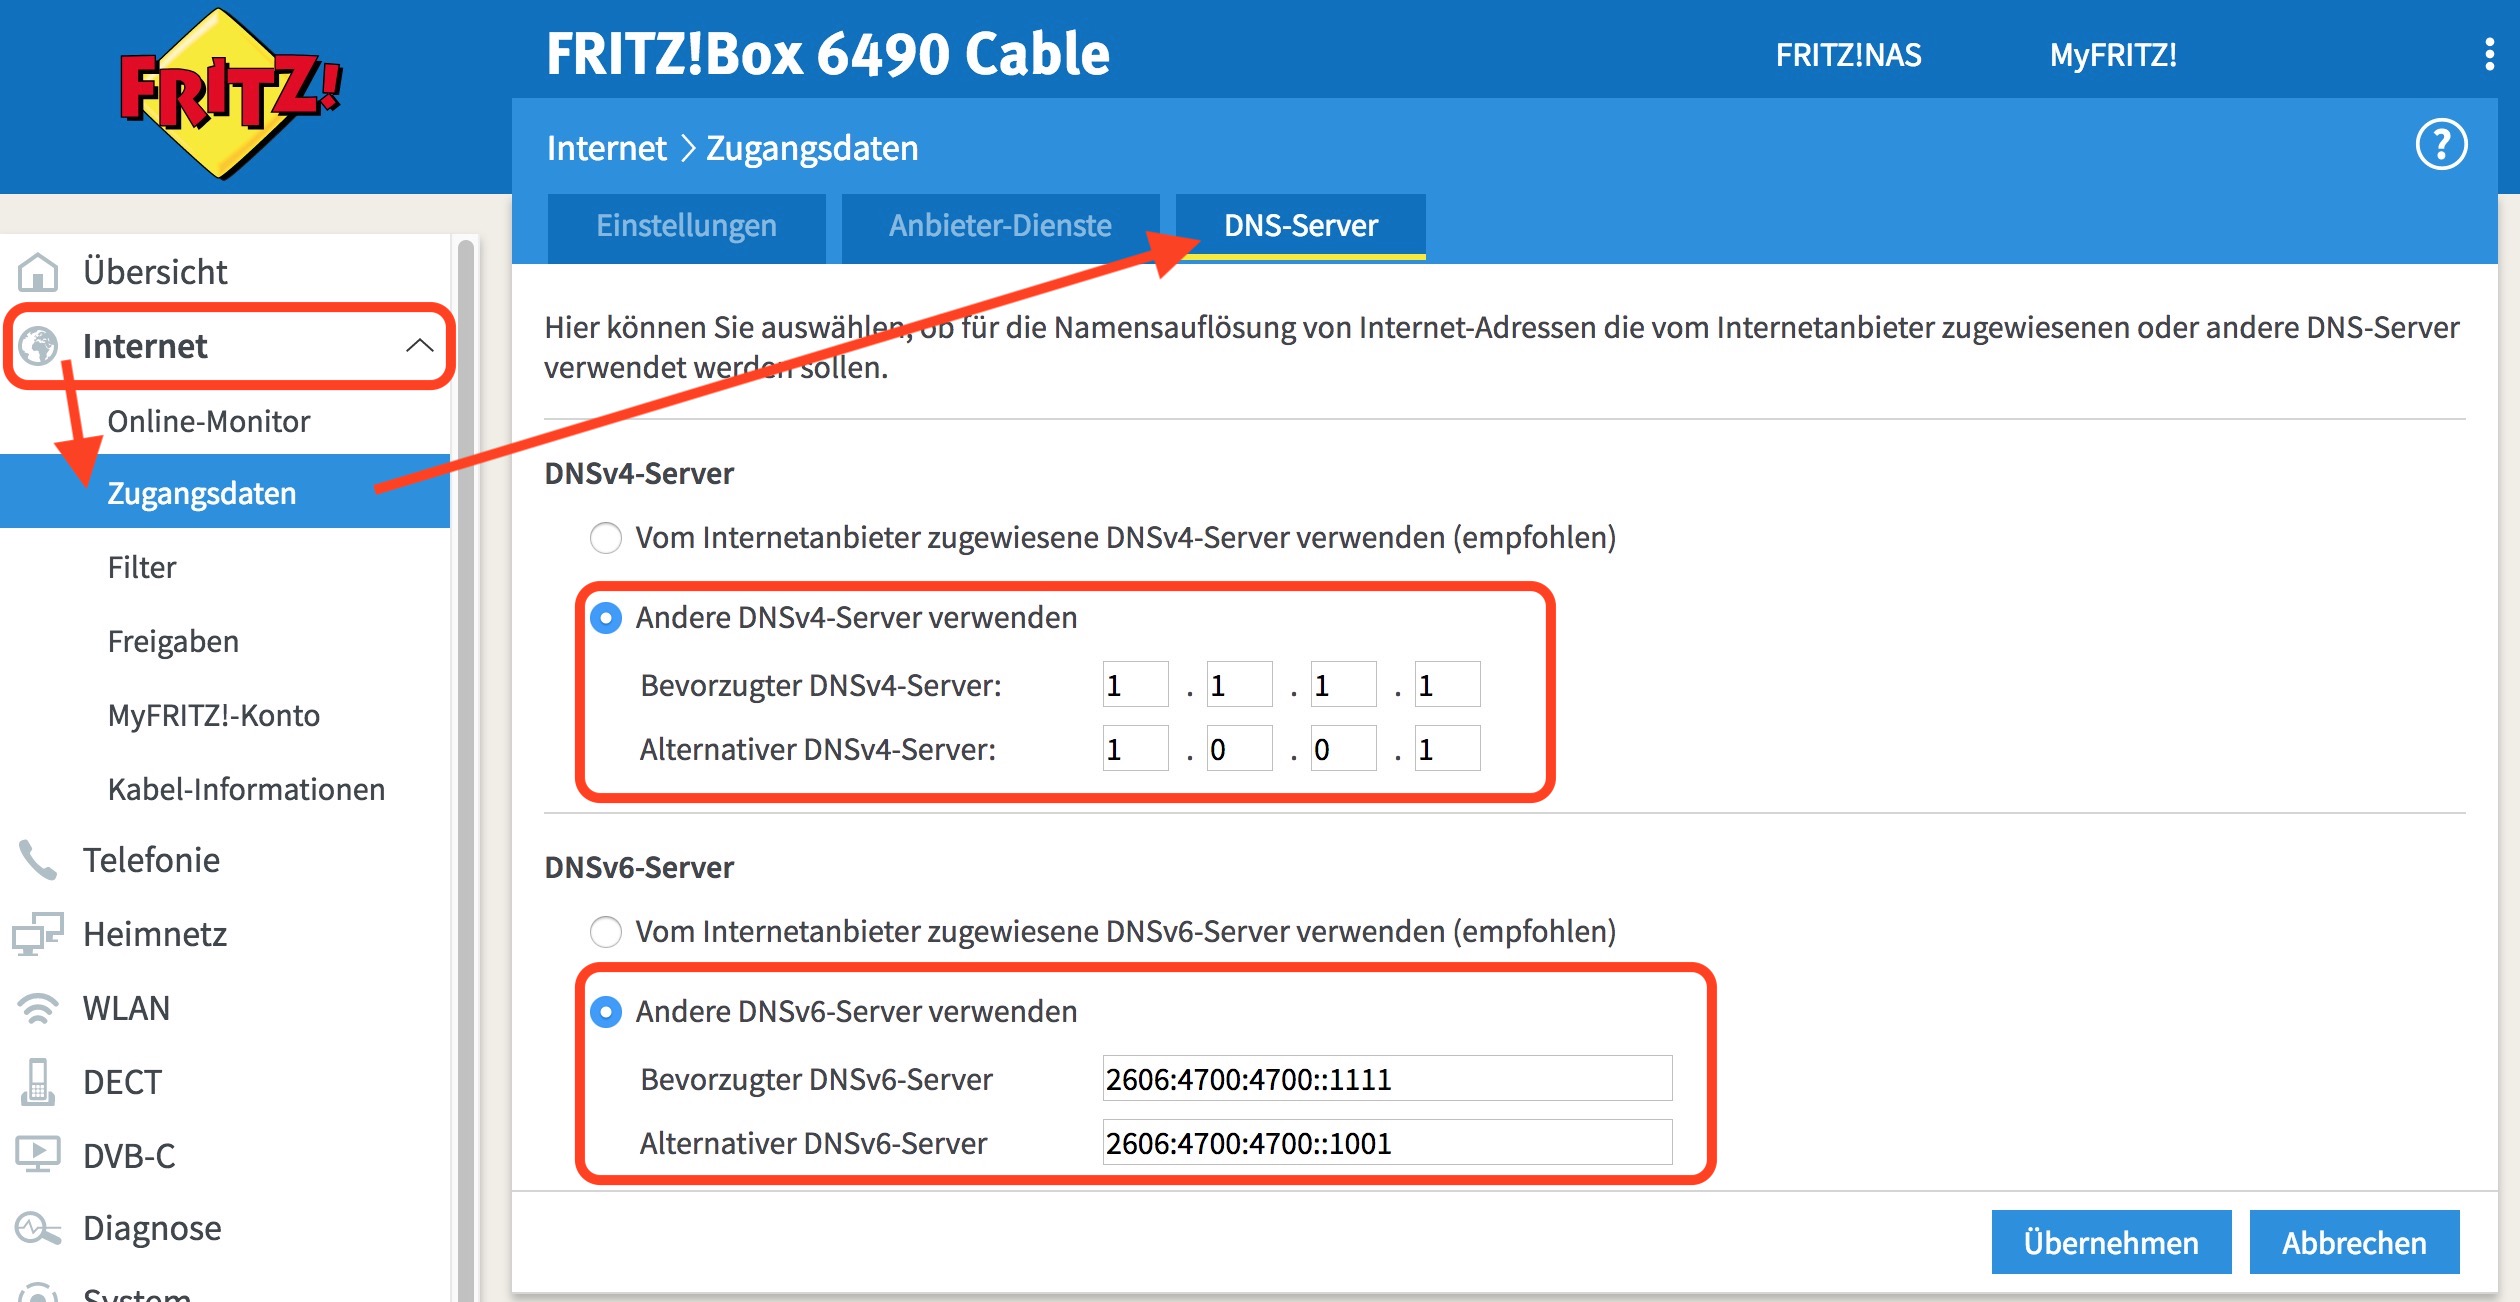Open the three-dot options menu
The image size is (2520, 1302).
2489,54
